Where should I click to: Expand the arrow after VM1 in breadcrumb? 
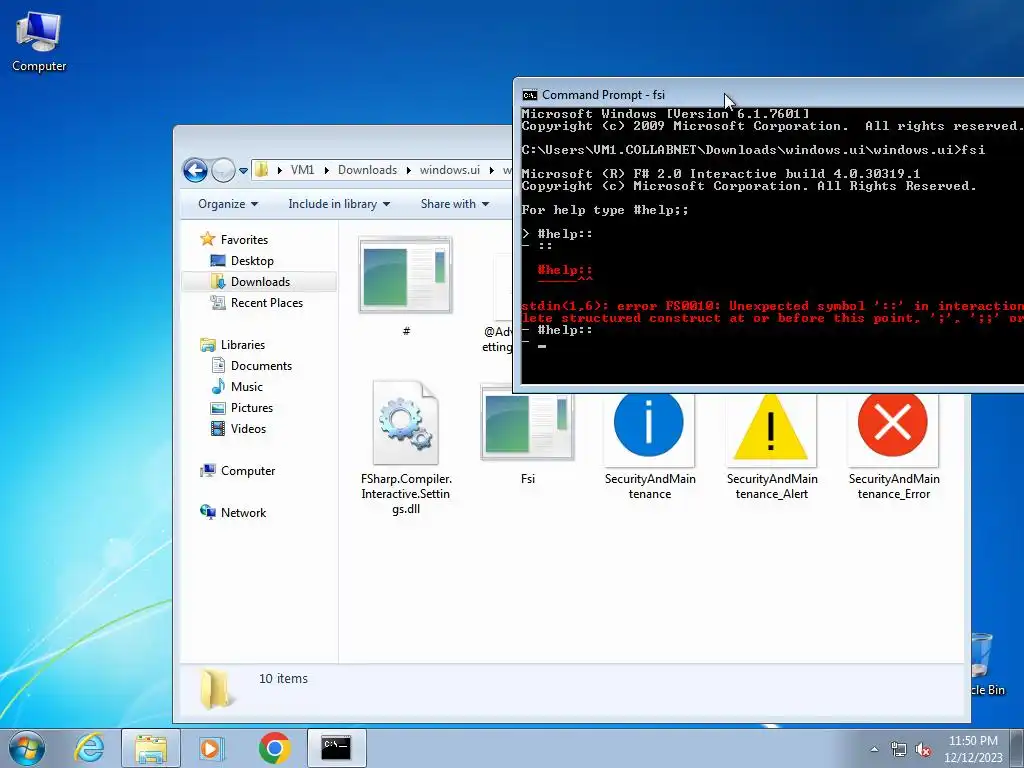(327, 170)
